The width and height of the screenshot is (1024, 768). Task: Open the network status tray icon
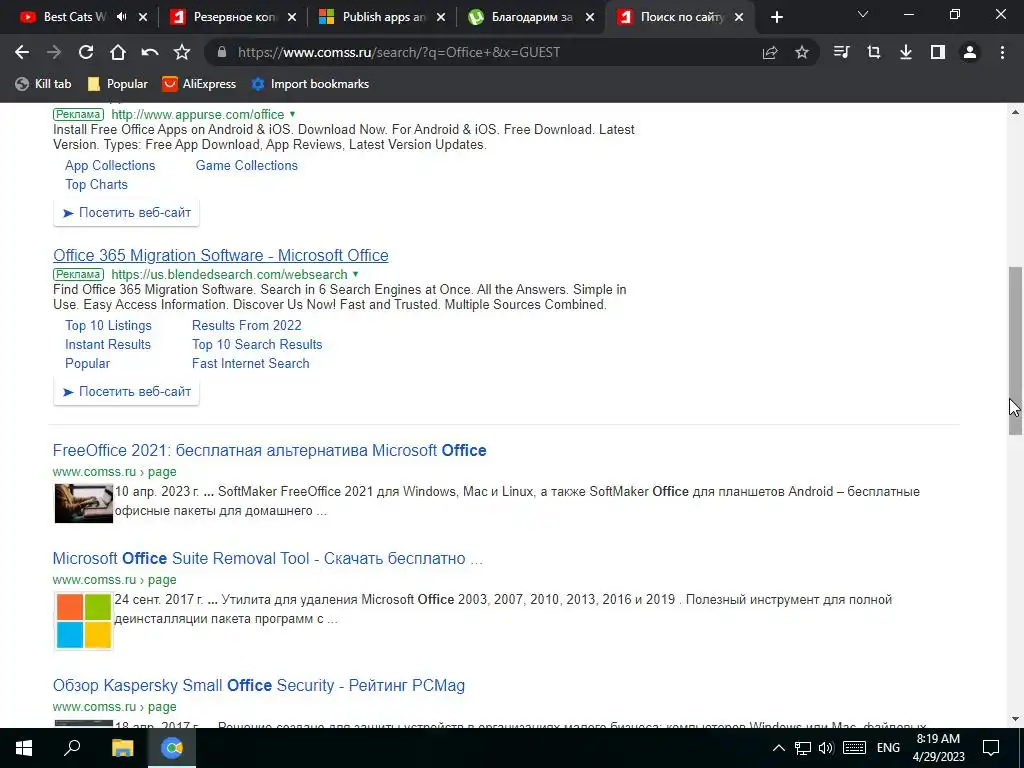(803, 748)
